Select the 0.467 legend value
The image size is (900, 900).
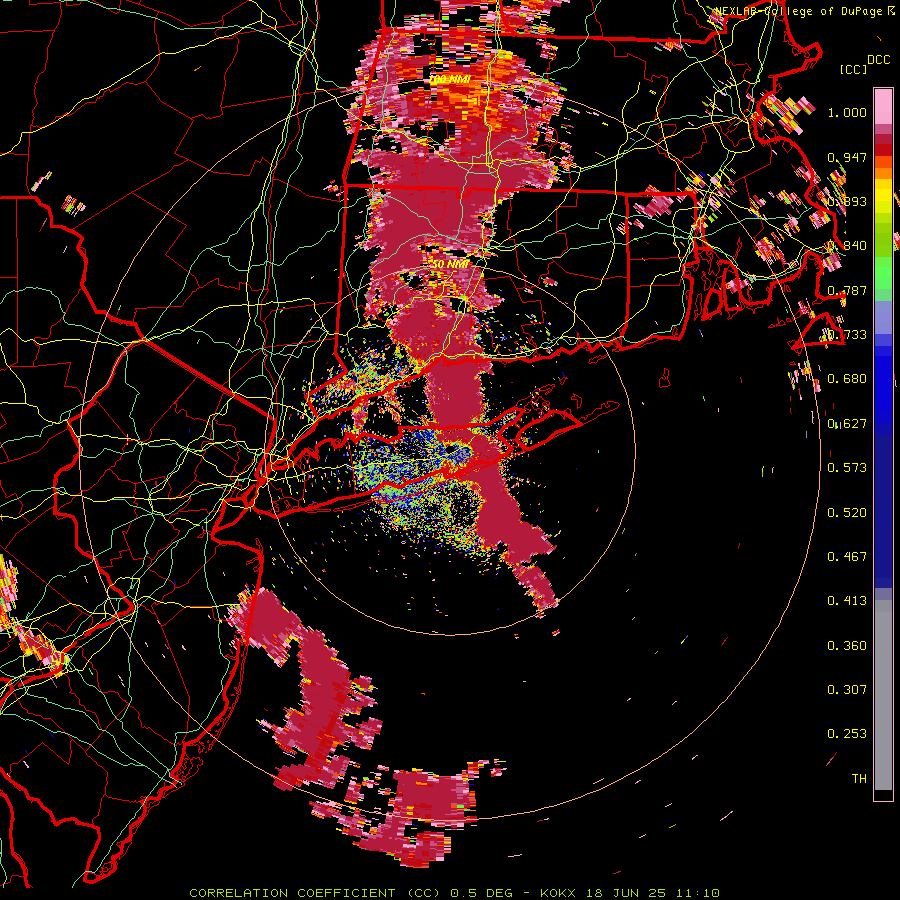(847, 557)
